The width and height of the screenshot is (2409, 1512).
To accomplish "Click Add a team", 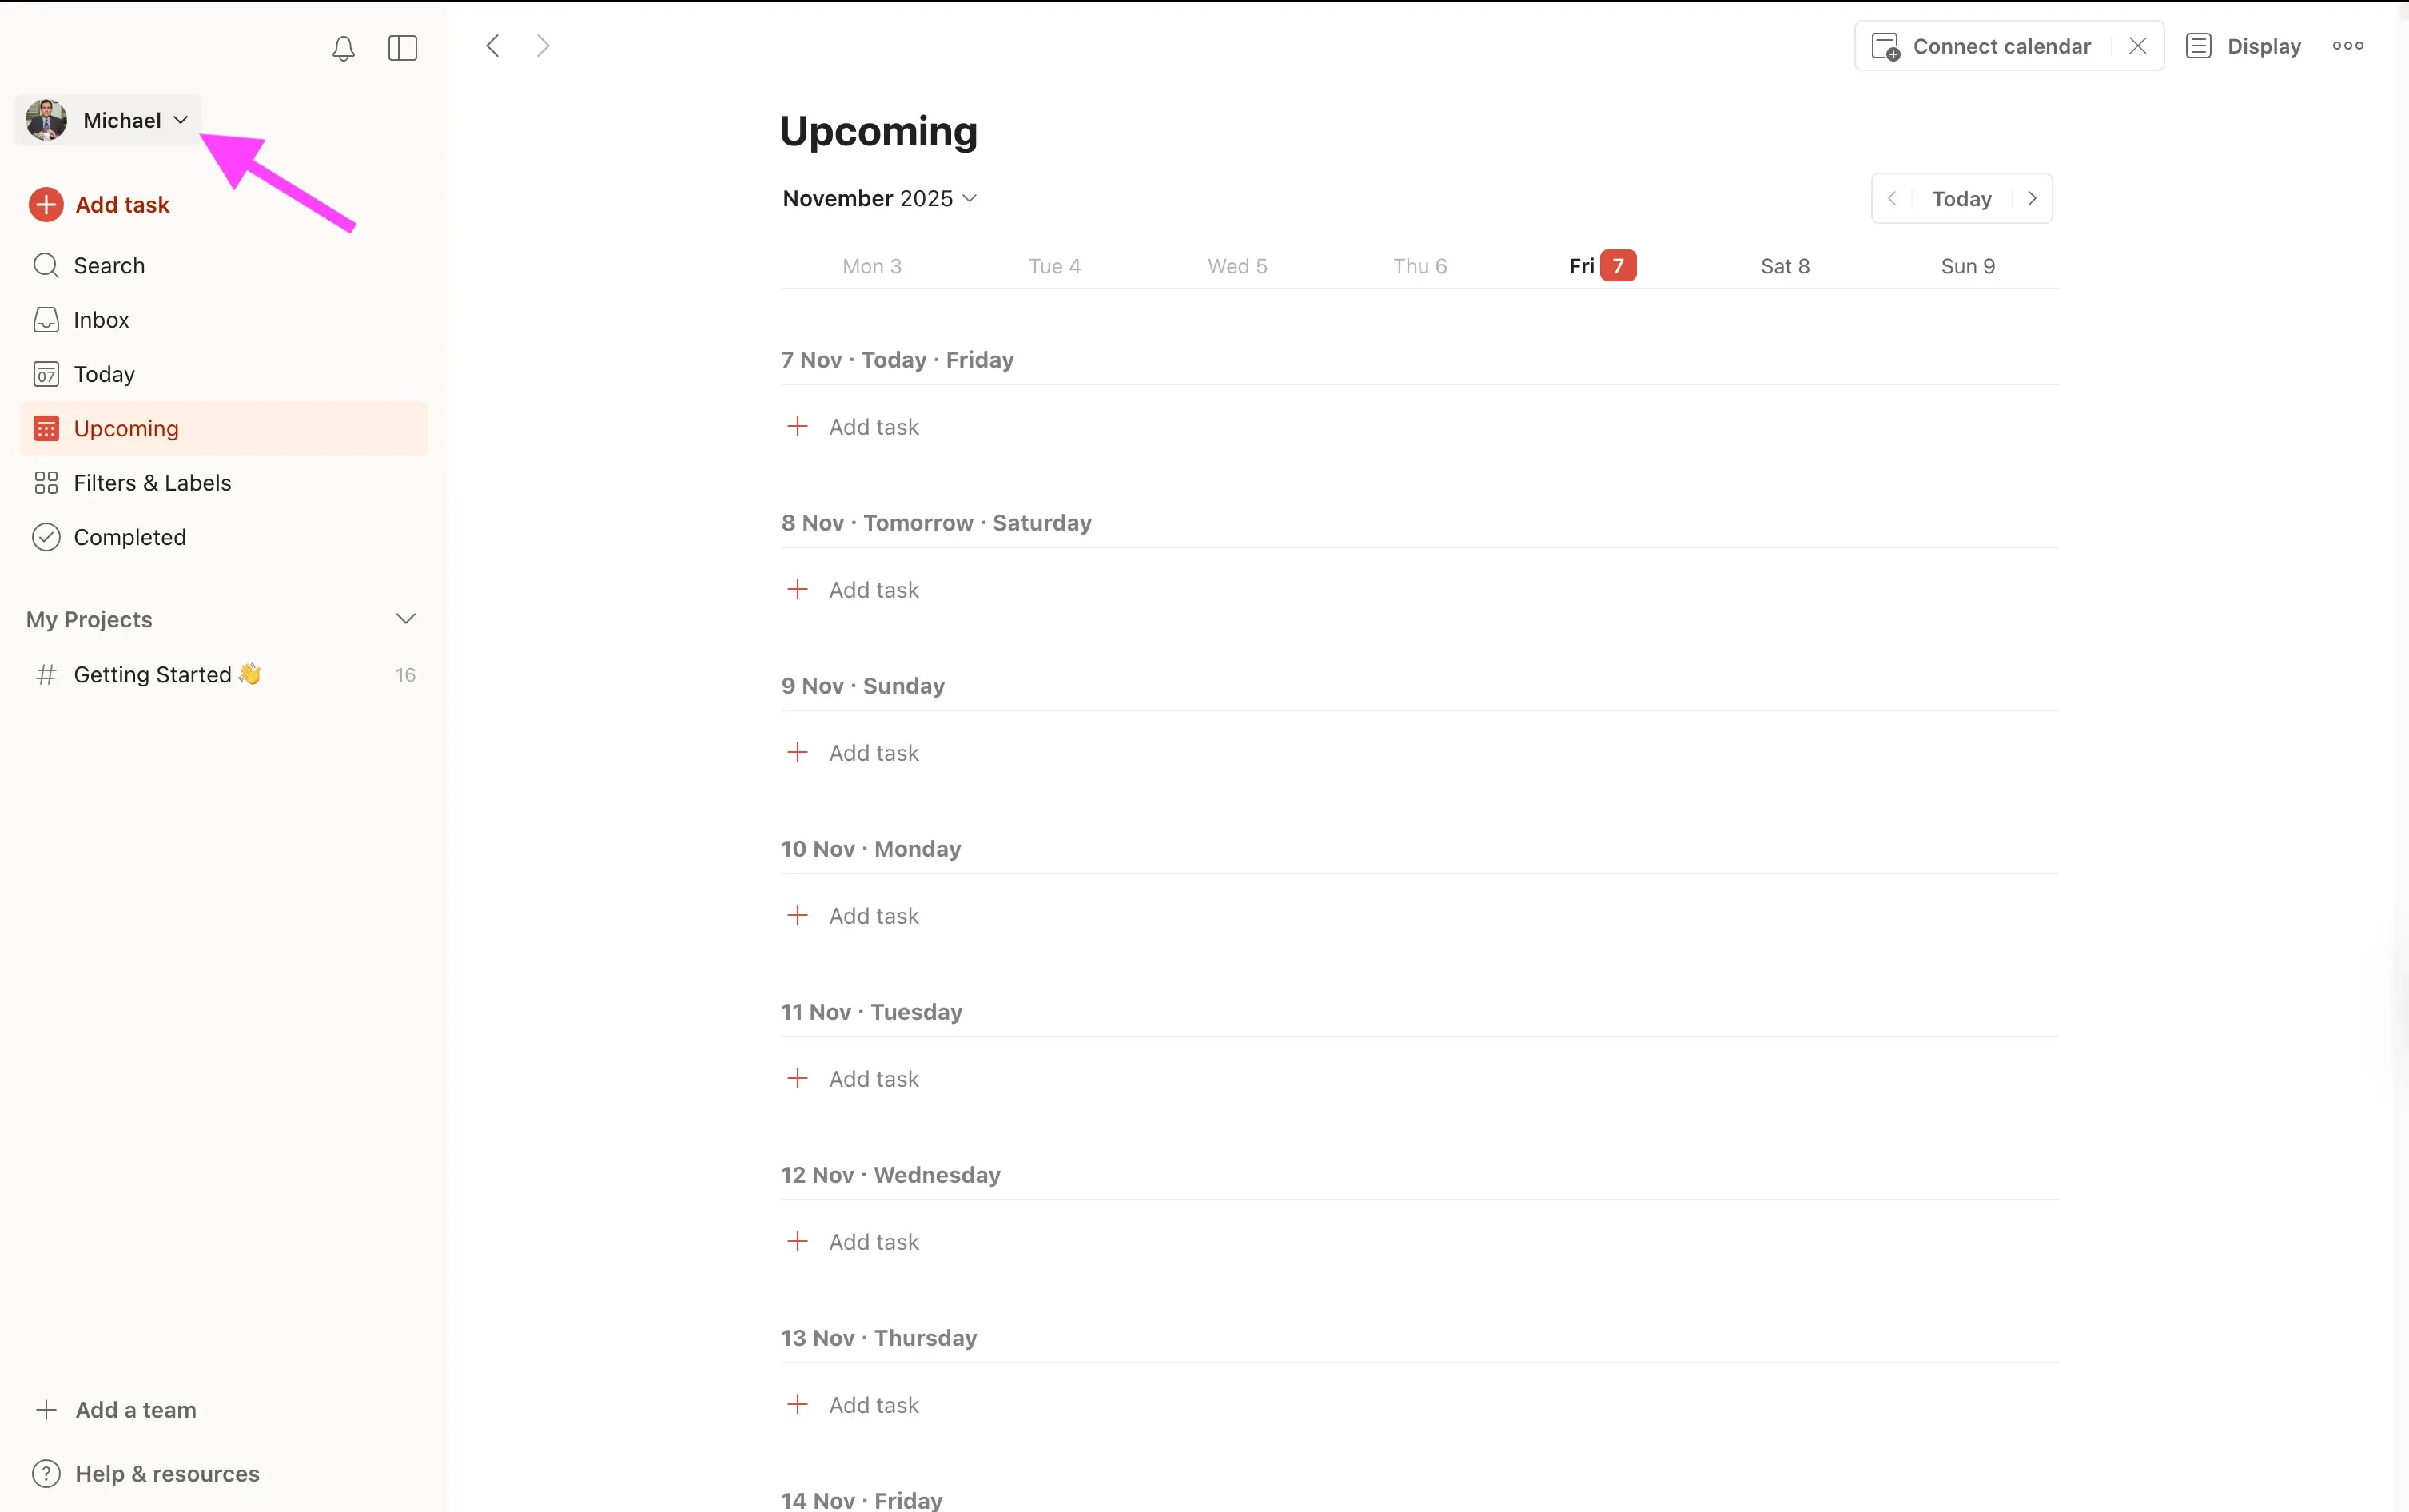I will point(135,1409).
